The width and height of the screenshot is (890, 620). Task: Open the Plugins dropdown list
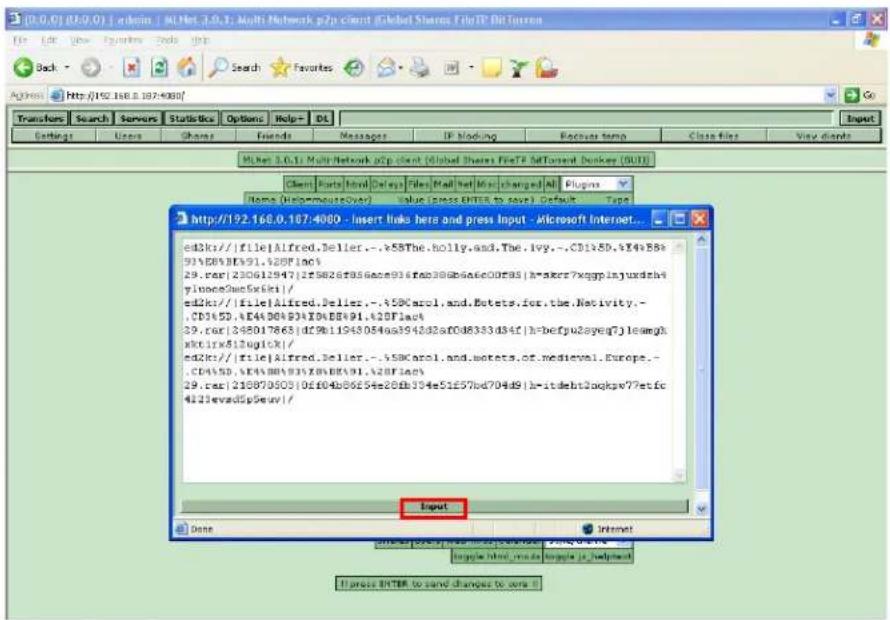(597, 184)
